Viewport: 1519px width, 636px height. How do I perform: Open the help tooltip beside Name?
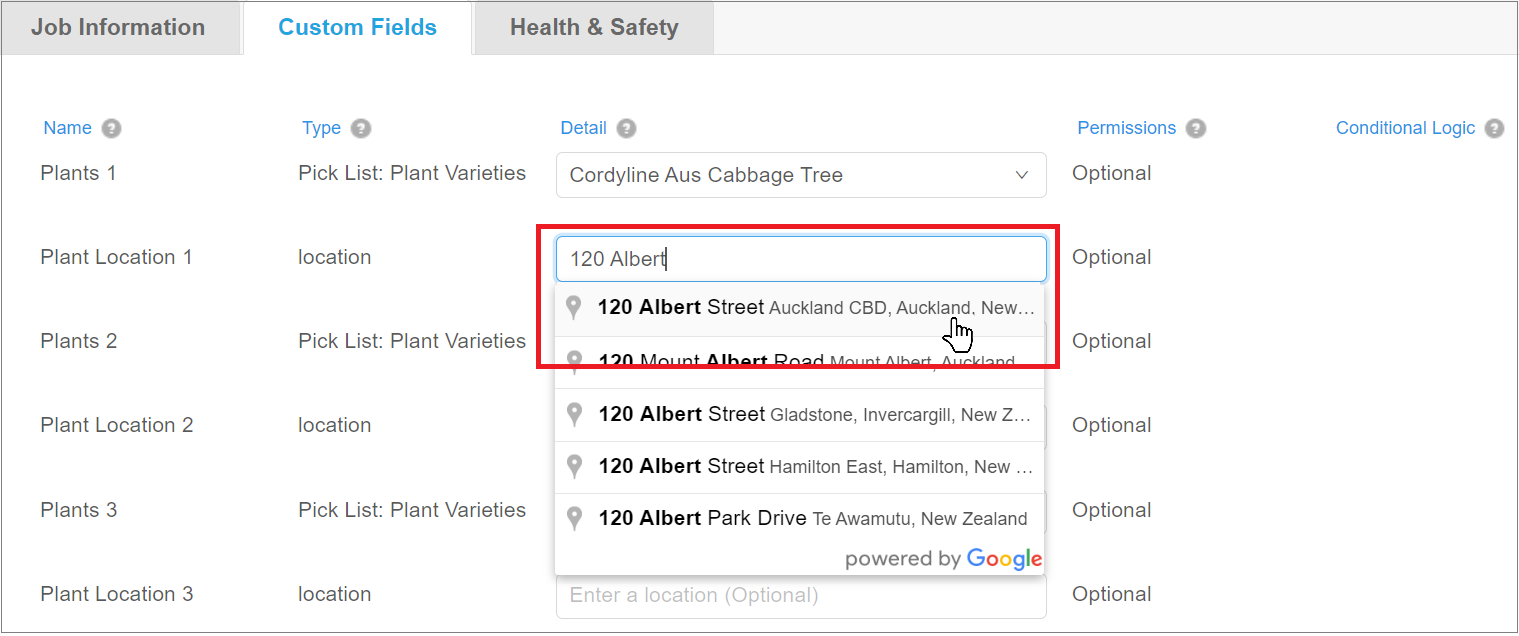pos(110,127)
